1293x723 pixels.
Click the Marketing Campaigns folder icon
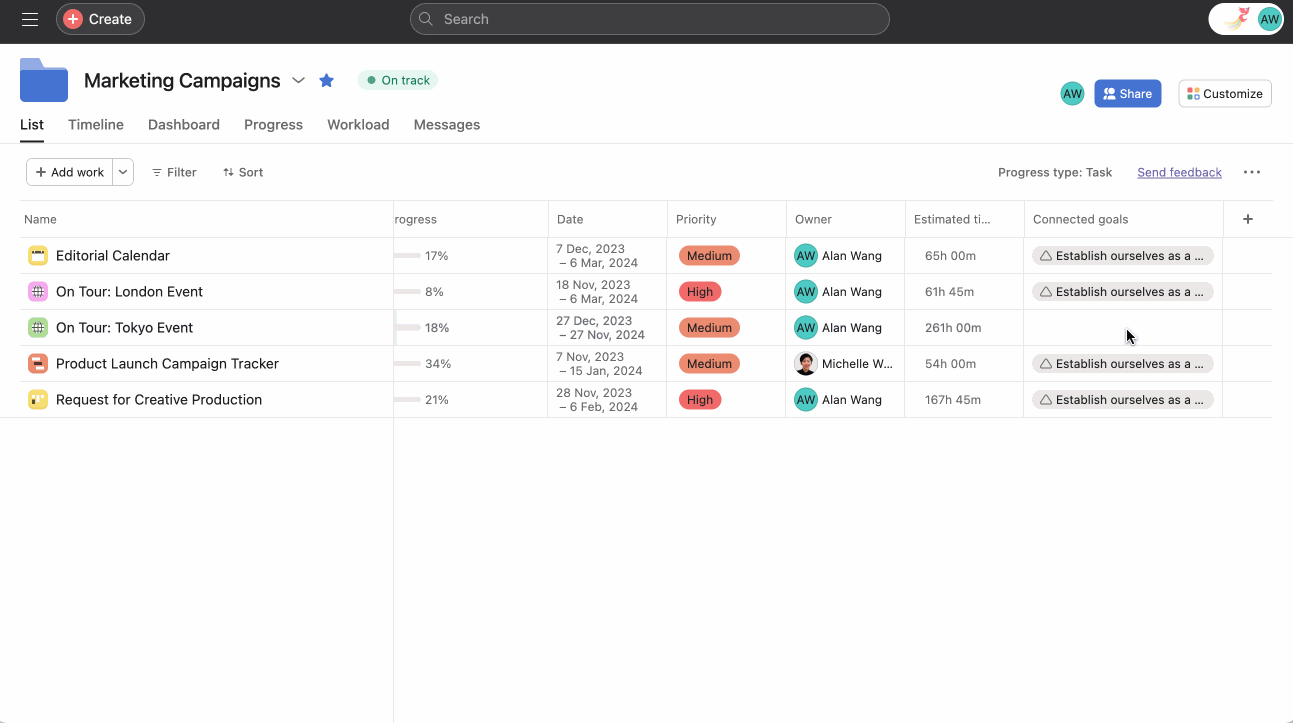pyautogui.click(x=44, y=81)
